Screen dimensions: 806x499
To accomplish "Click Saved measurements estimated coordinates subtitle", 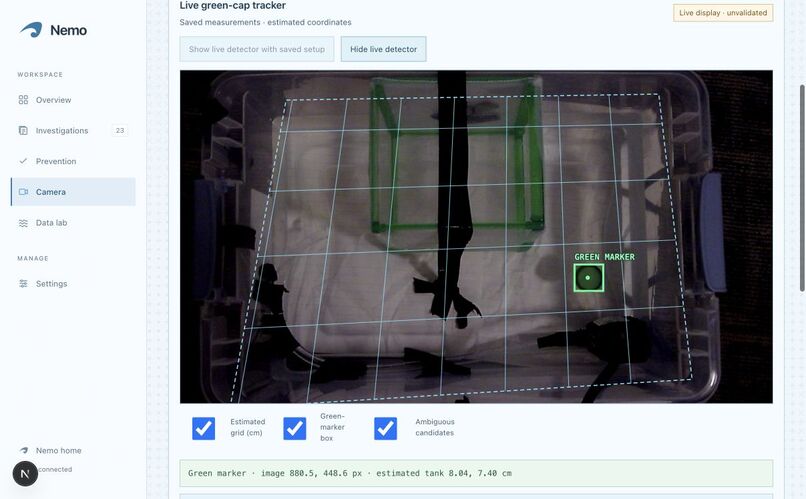I will 265,22.
